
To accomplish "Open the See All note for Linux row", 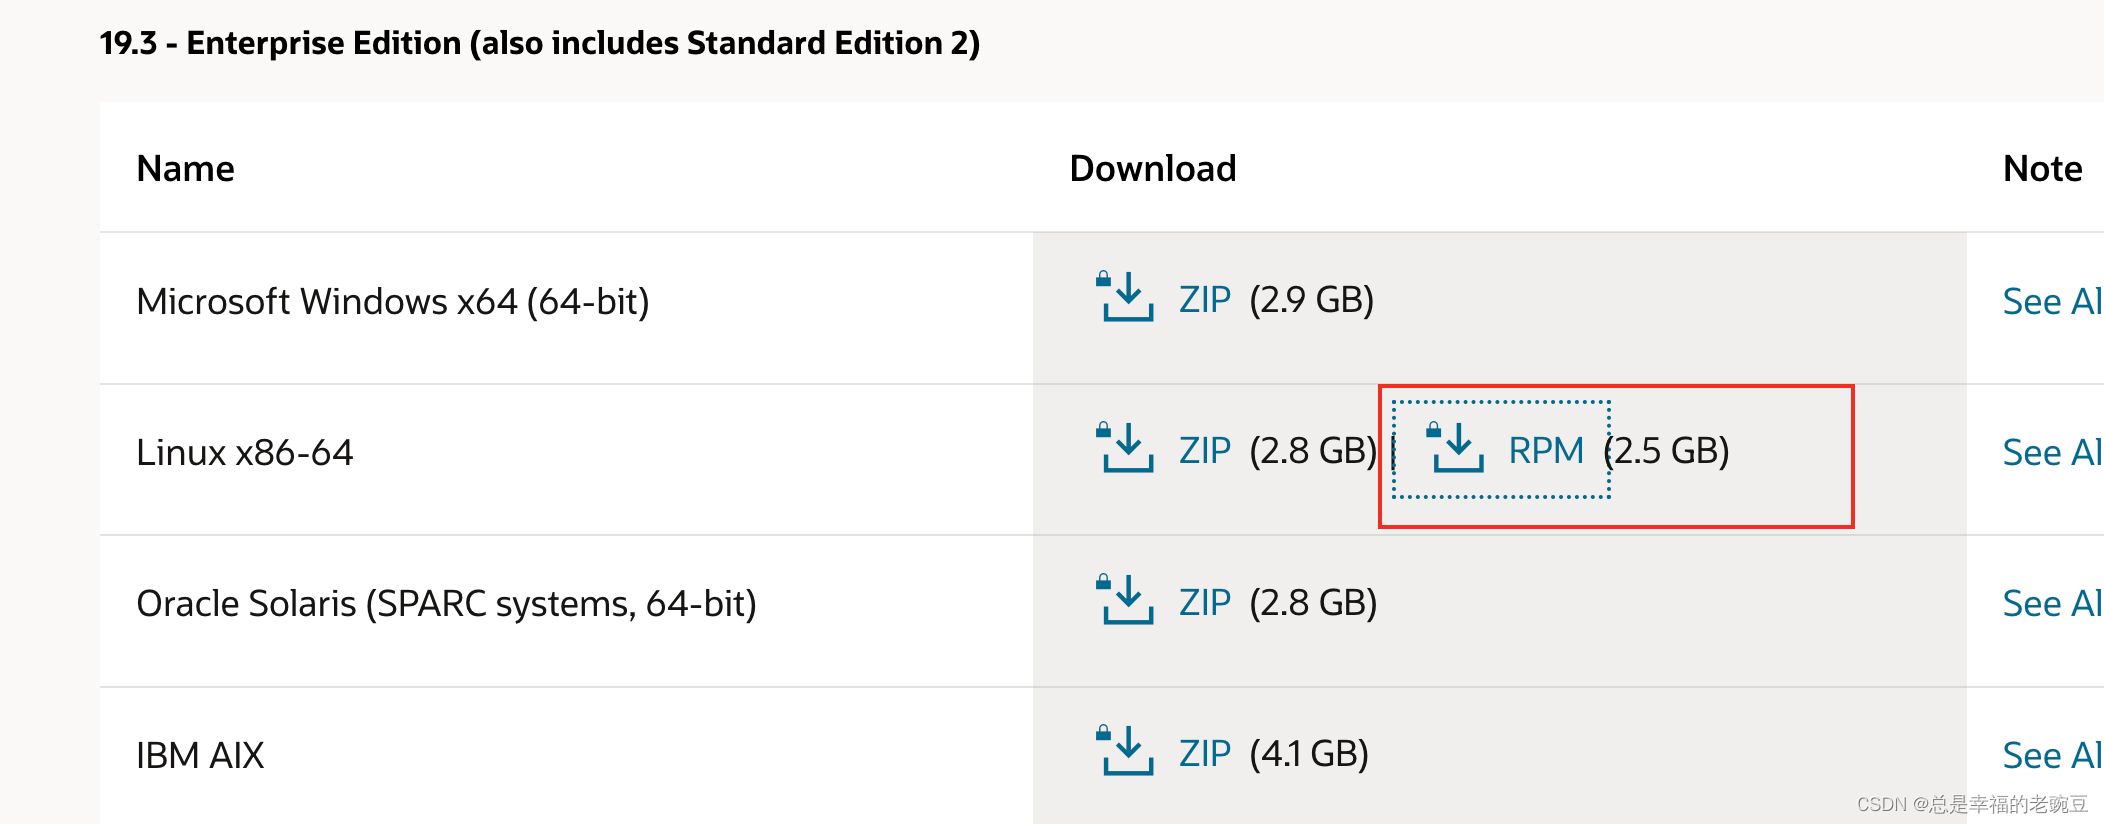I will point(2052,453).
